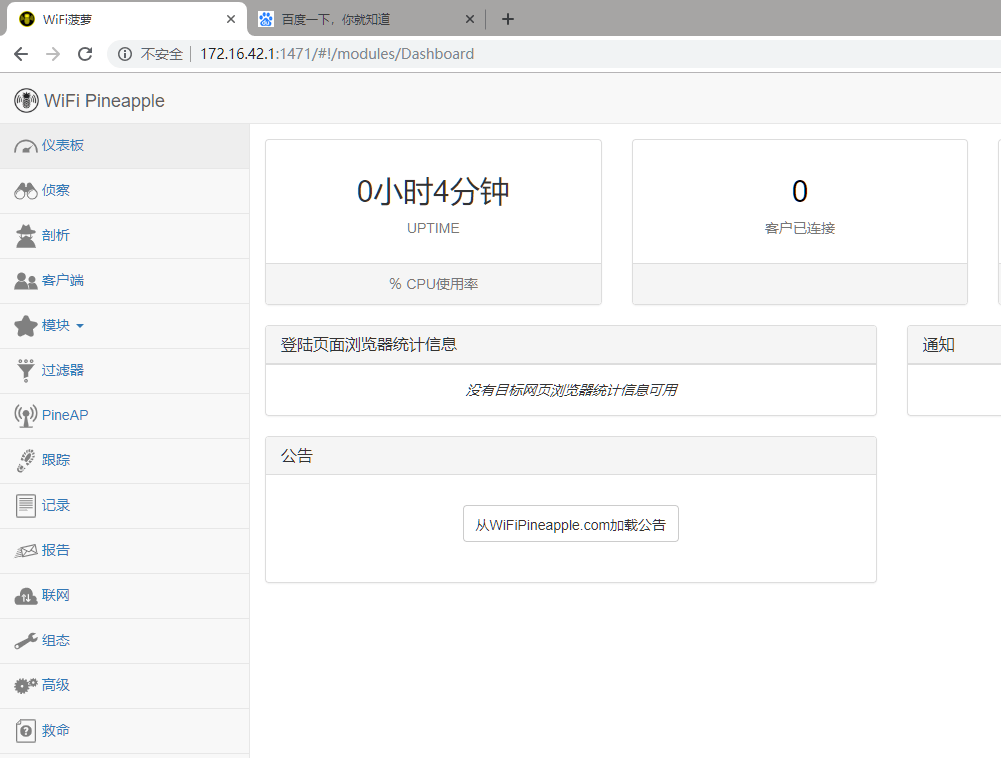
Task: Click the star icon for 模块
Action: 26,326
